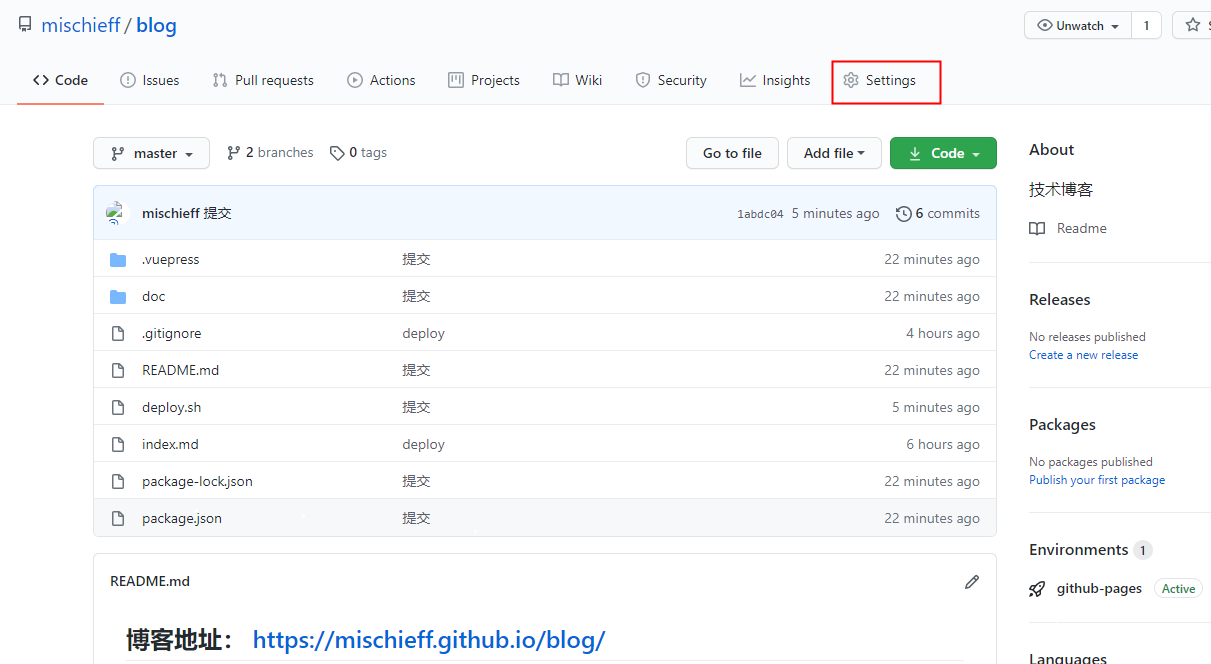Open the Pull requests tab

tap(263, 80)
